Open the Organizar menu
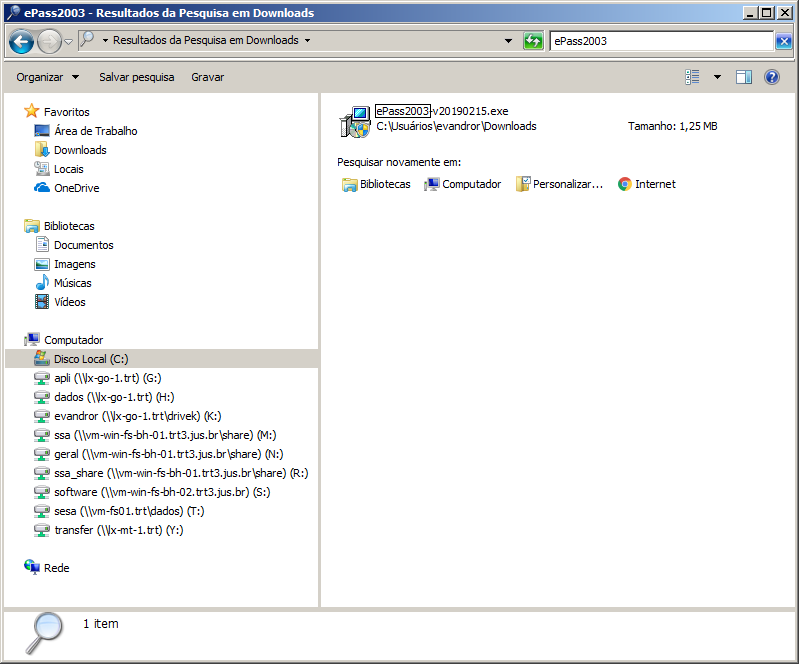 tap(47, 77)
